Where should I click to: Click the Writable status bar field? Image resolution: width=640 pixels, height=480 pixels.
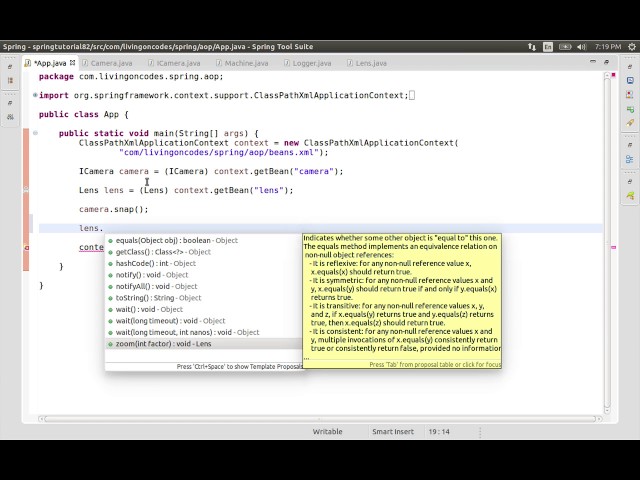coord(327,431)
